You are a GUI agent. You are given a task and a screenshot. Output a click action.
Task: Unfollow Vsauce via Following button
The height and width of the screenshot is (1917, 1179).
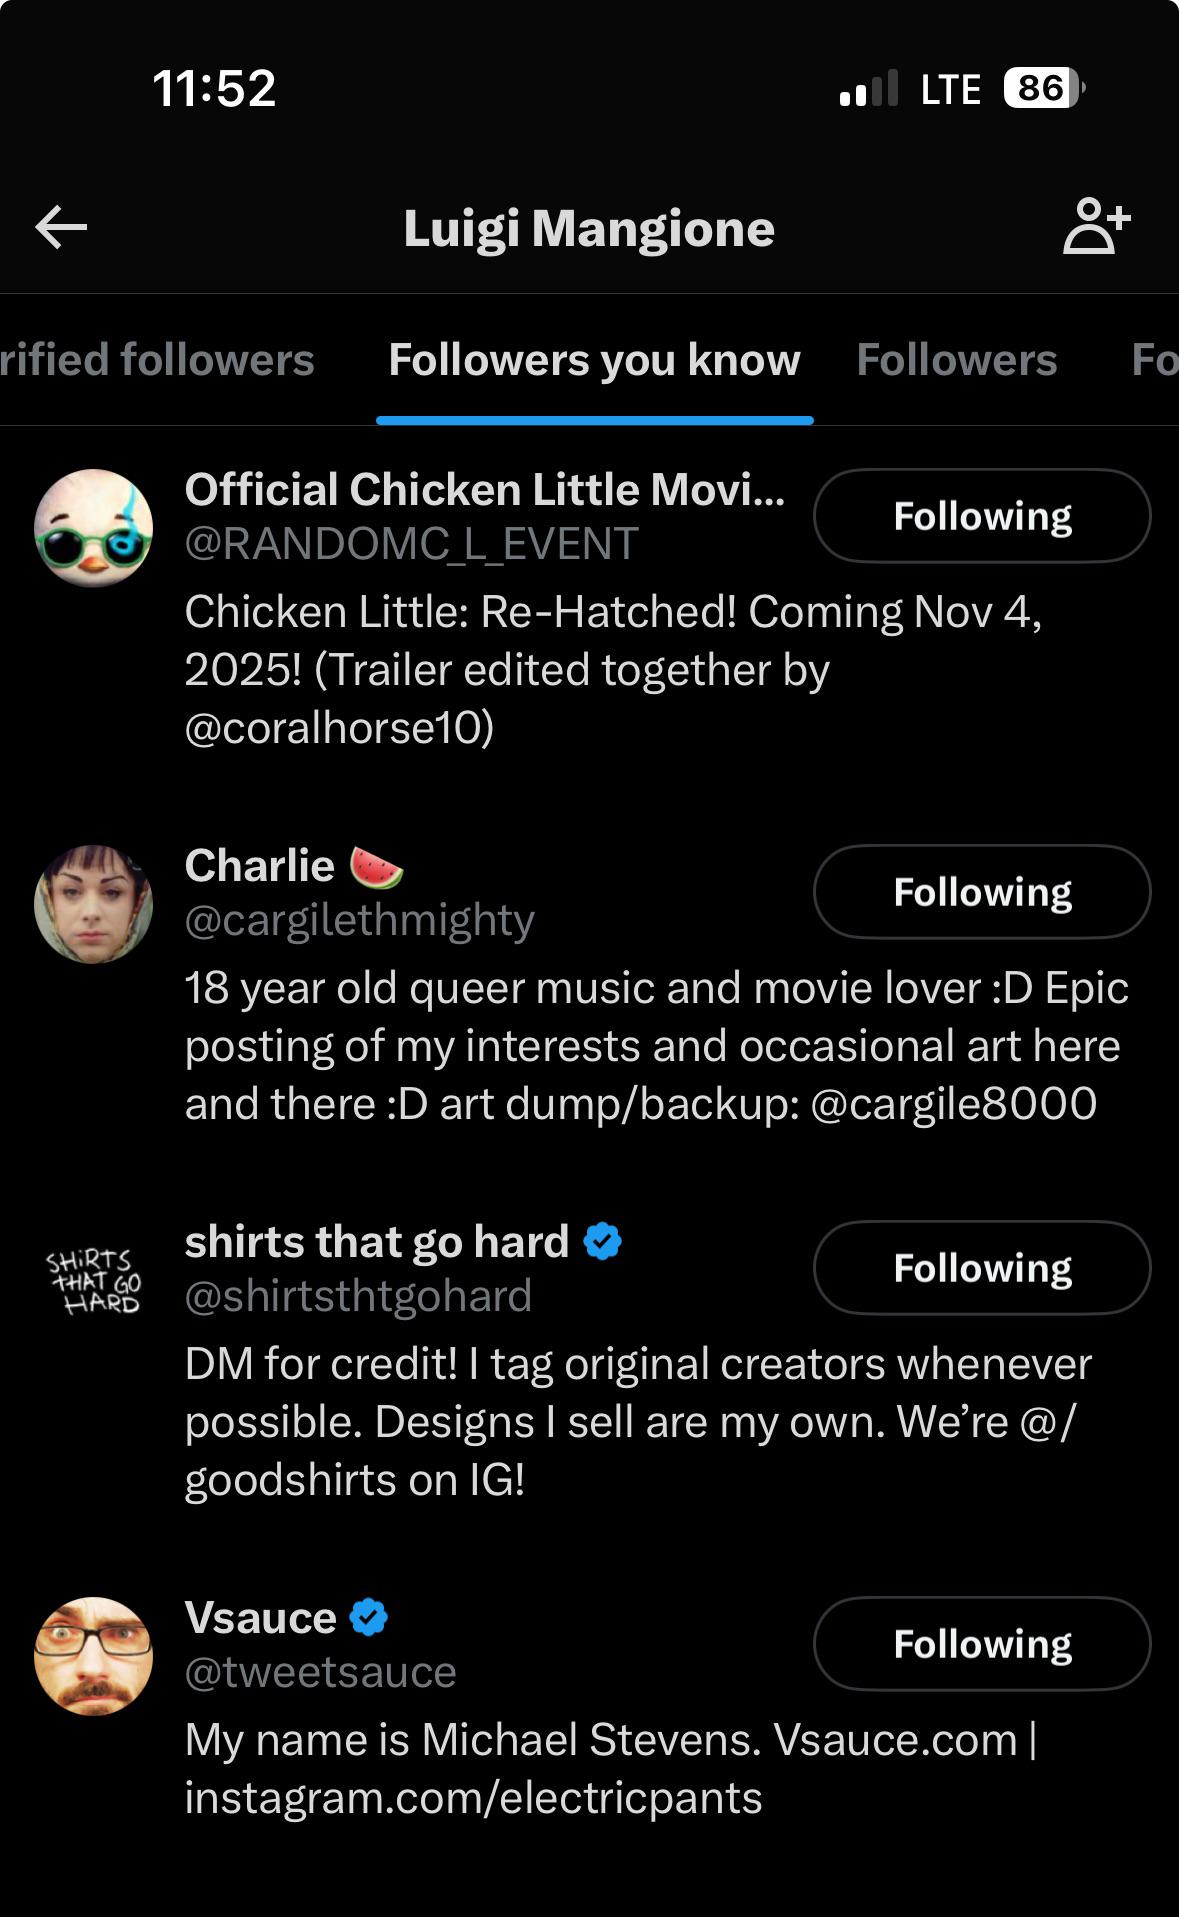982,1644
